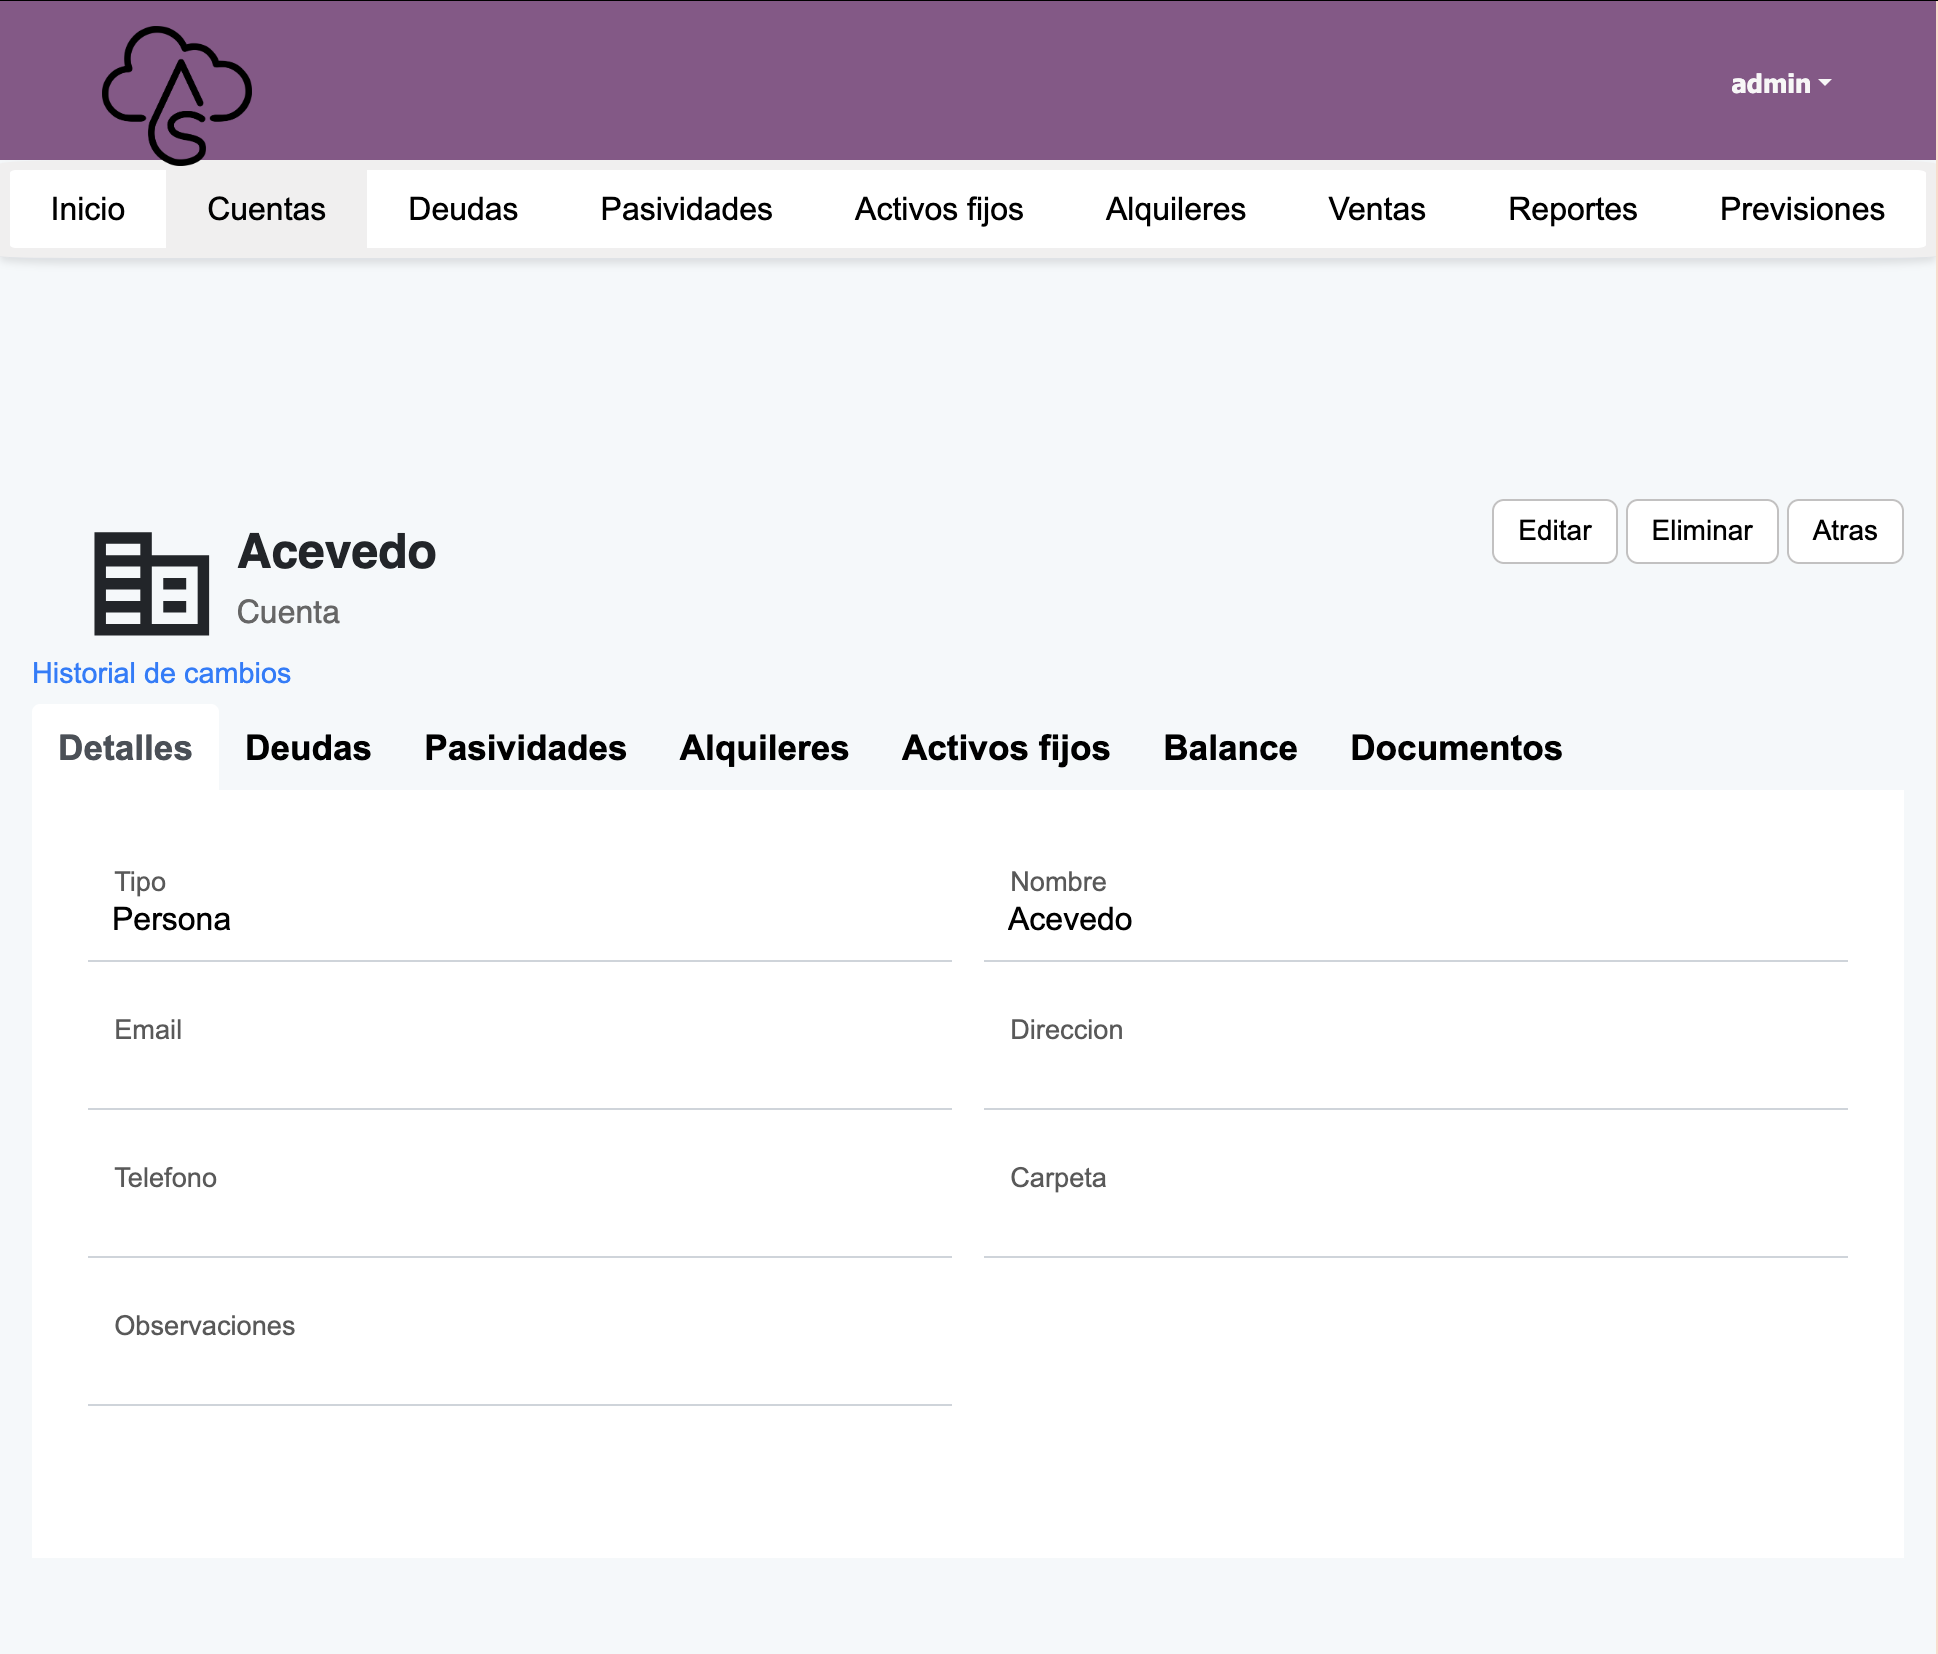
Task: Select the account Alquileres tab
Action: [764, 748]
